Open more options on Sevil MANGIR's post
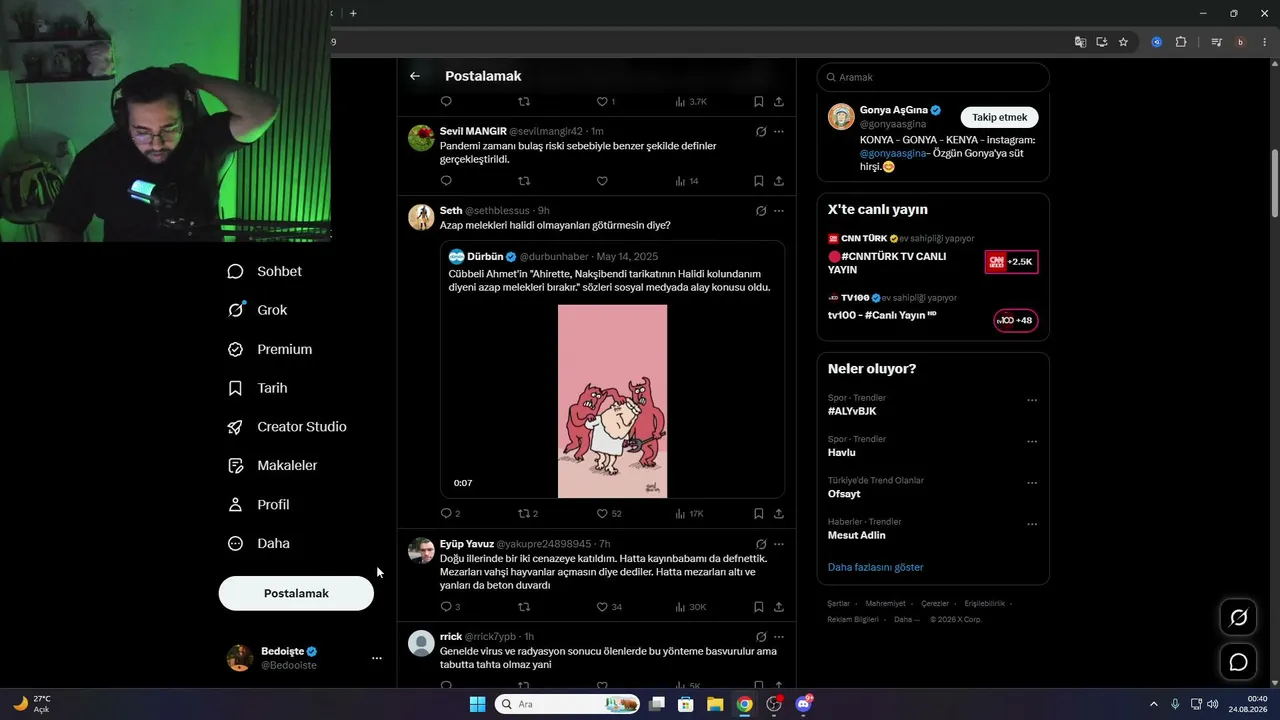This screenshot has height=720, width=1280. click(779, 131)
